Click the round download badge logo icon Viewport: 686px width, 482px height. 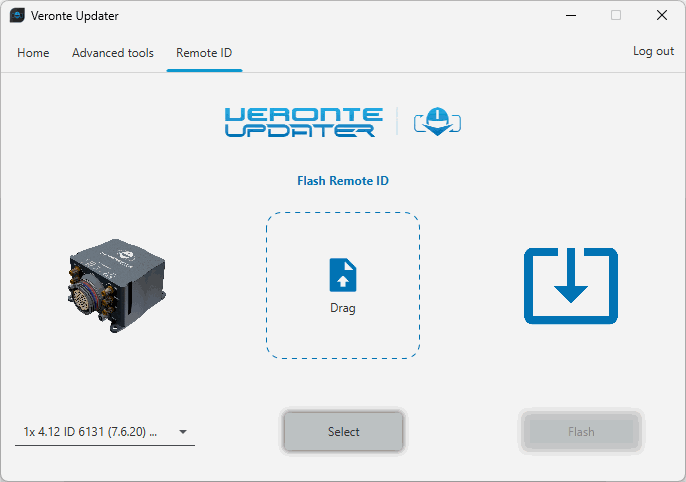436,122
